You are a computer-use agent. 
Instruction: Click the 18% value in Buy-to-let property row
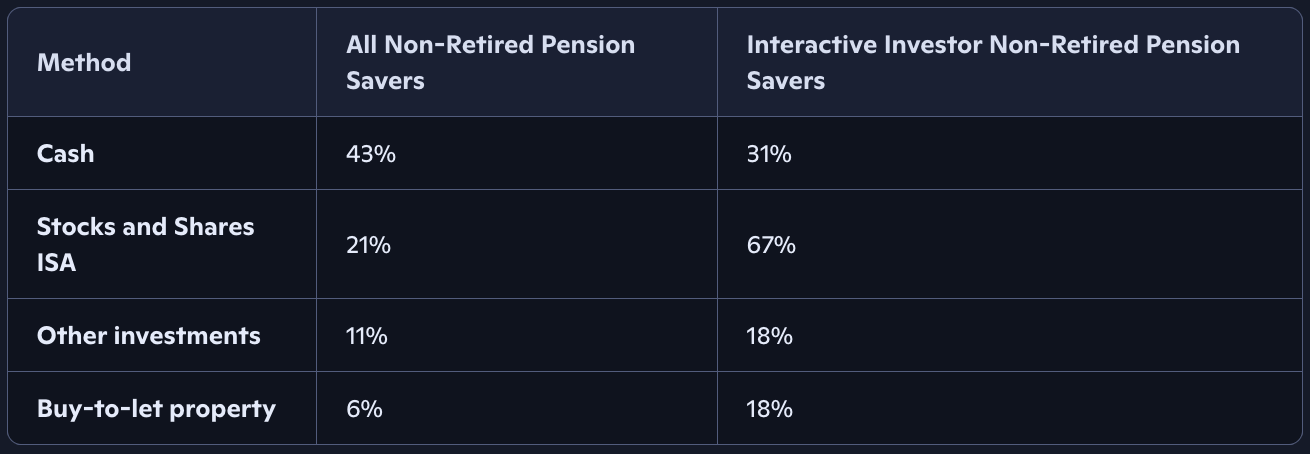[x=769, y=408]
